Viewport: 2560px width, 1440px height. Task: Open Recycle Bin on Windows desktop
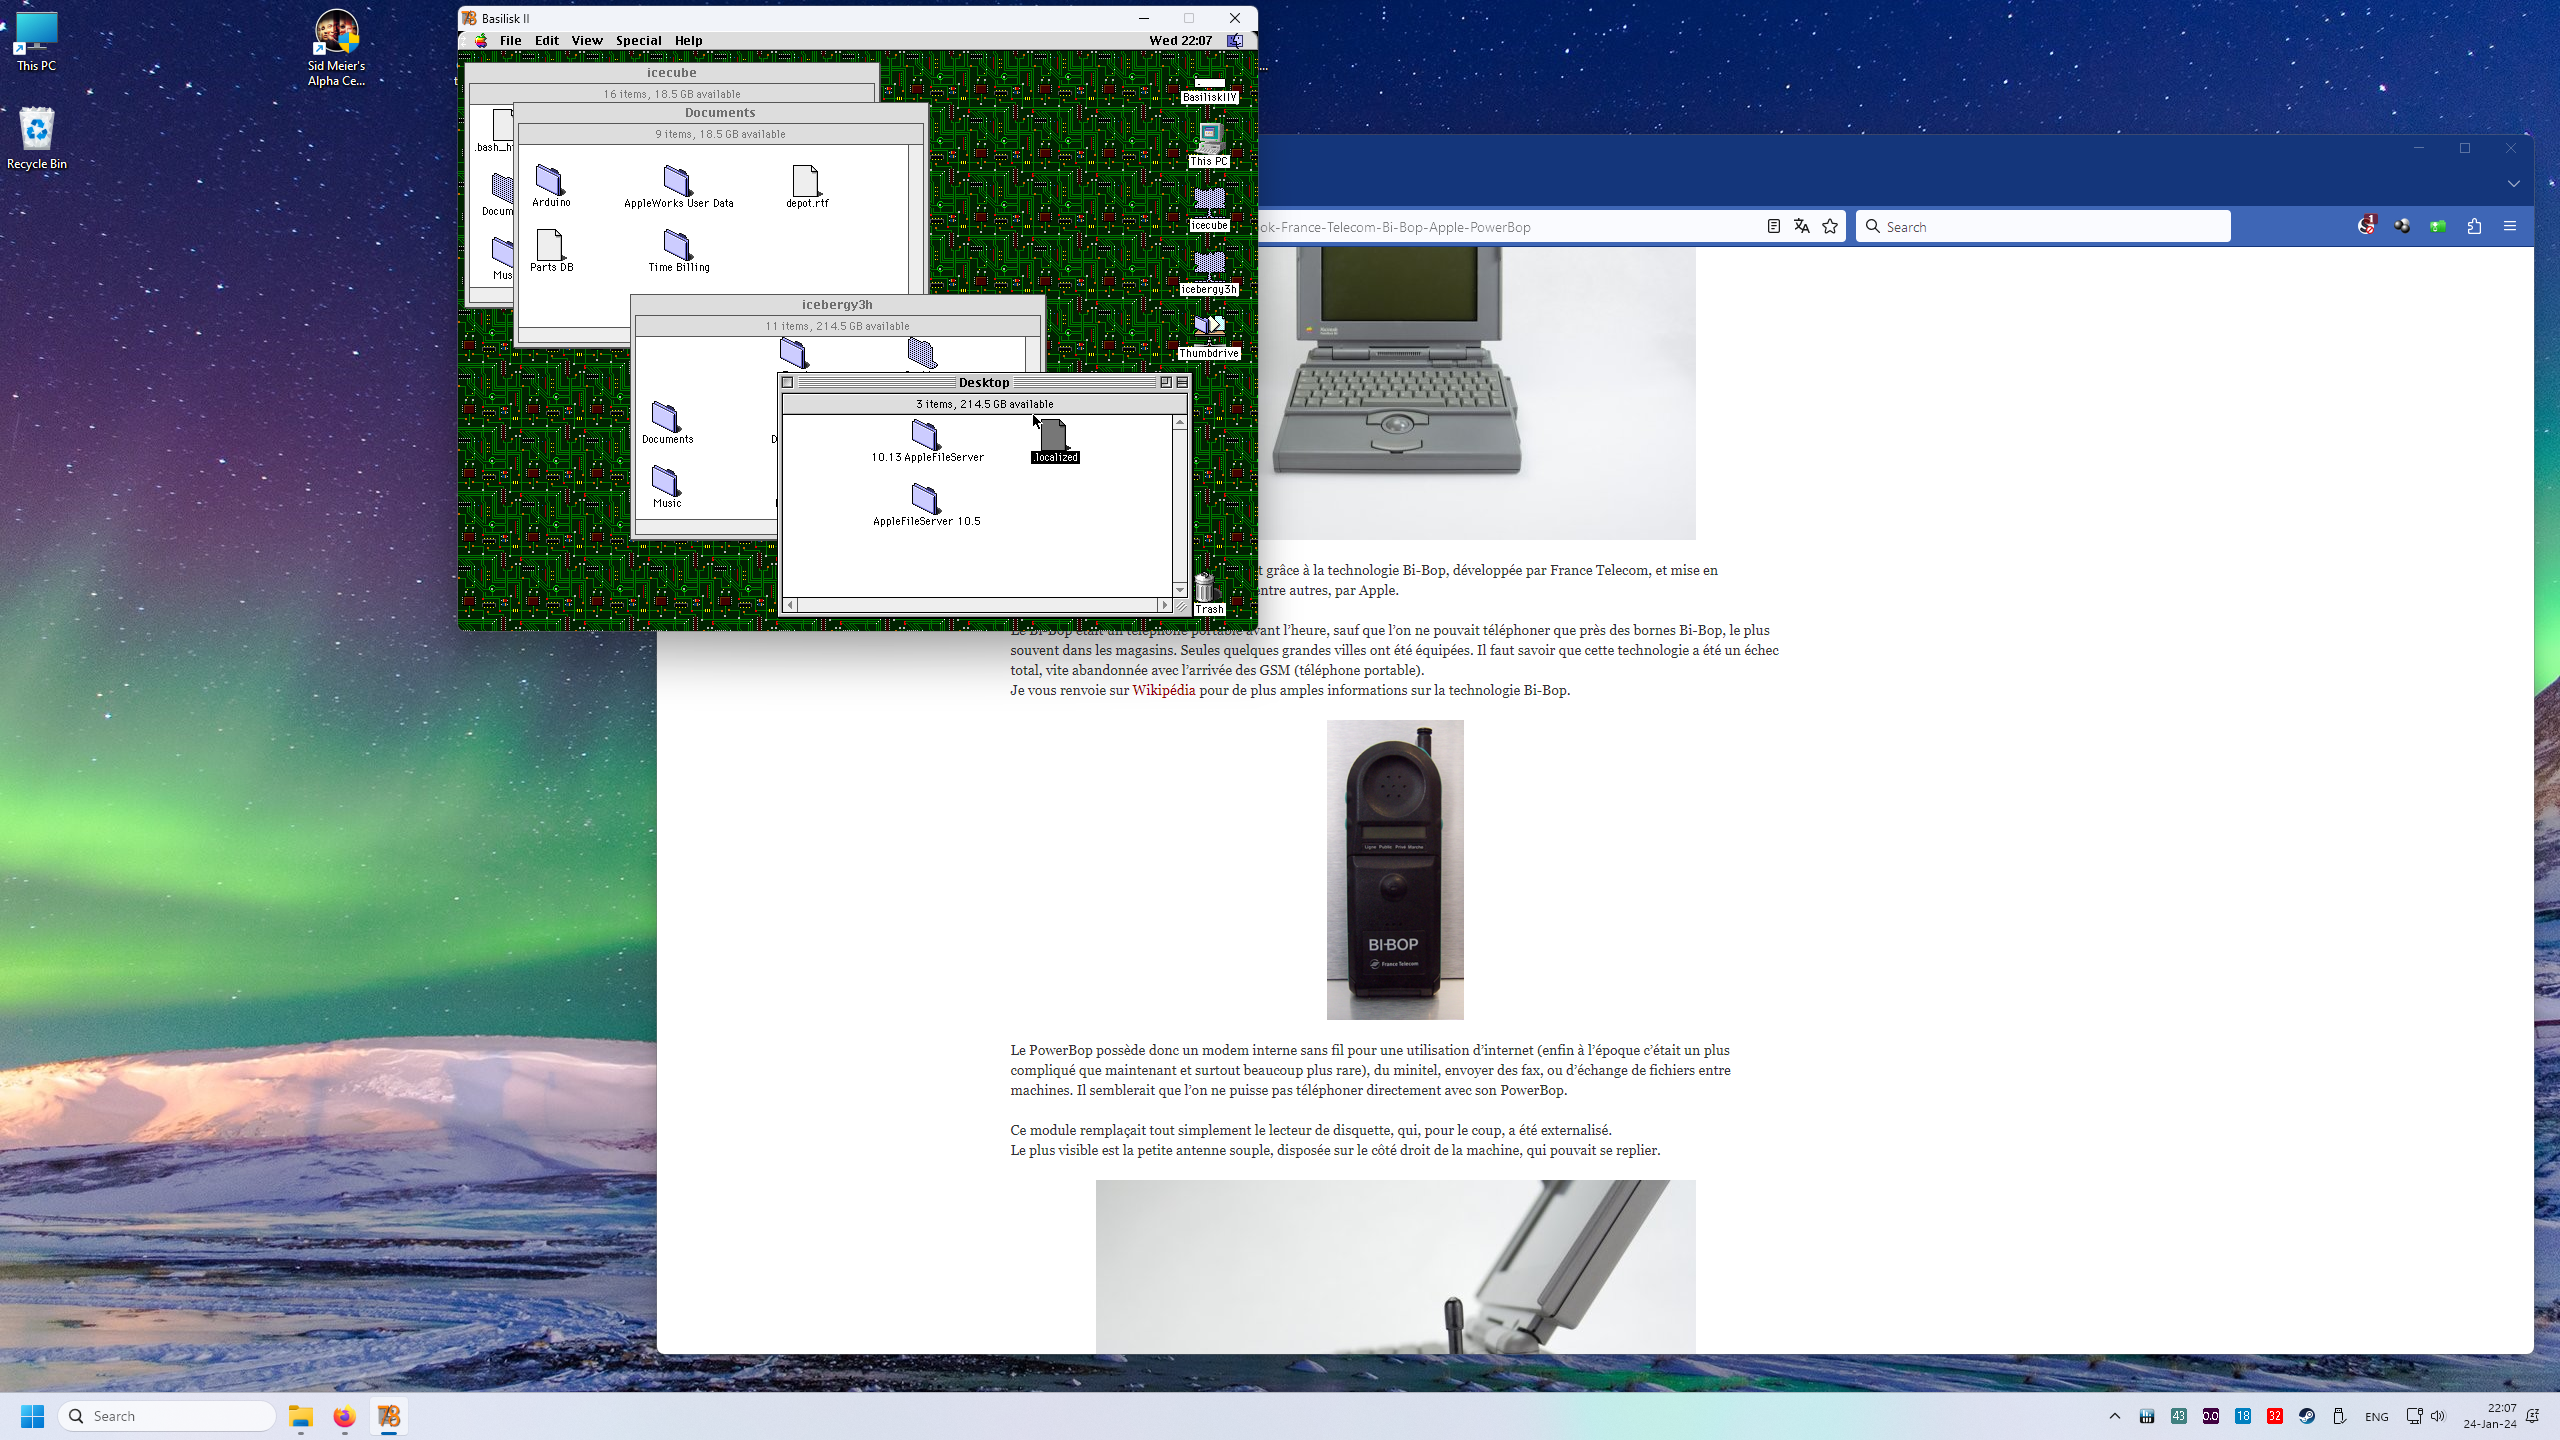coord(37,138)
